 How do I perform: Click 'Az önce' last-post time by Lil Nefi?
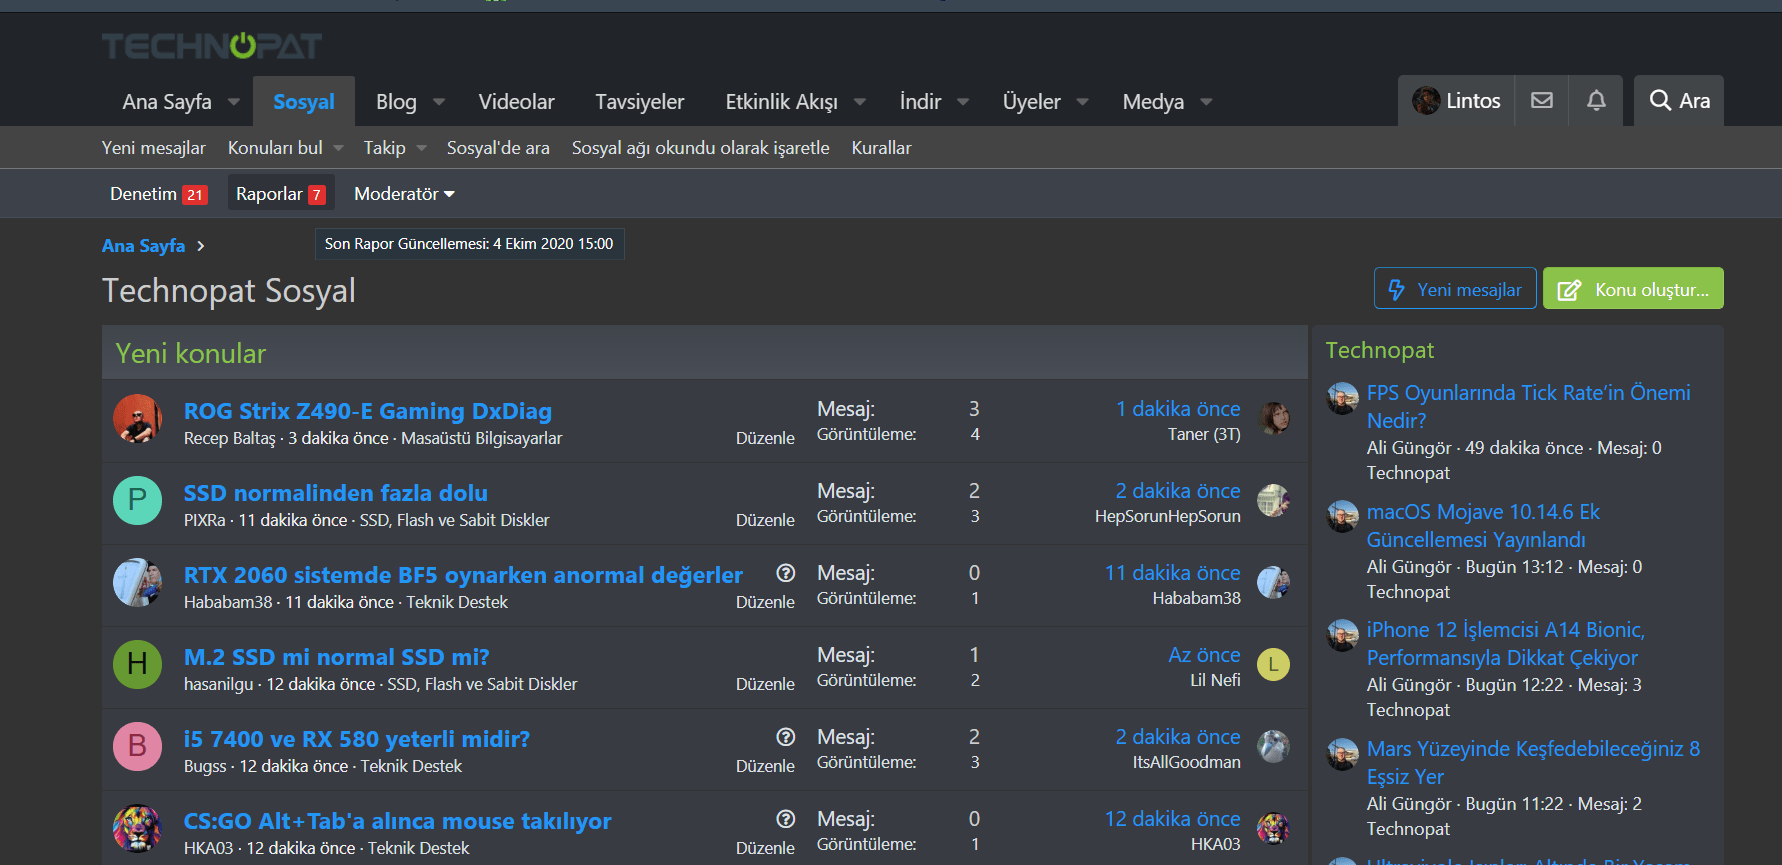pyautogui.click(x=1204, y=655)
